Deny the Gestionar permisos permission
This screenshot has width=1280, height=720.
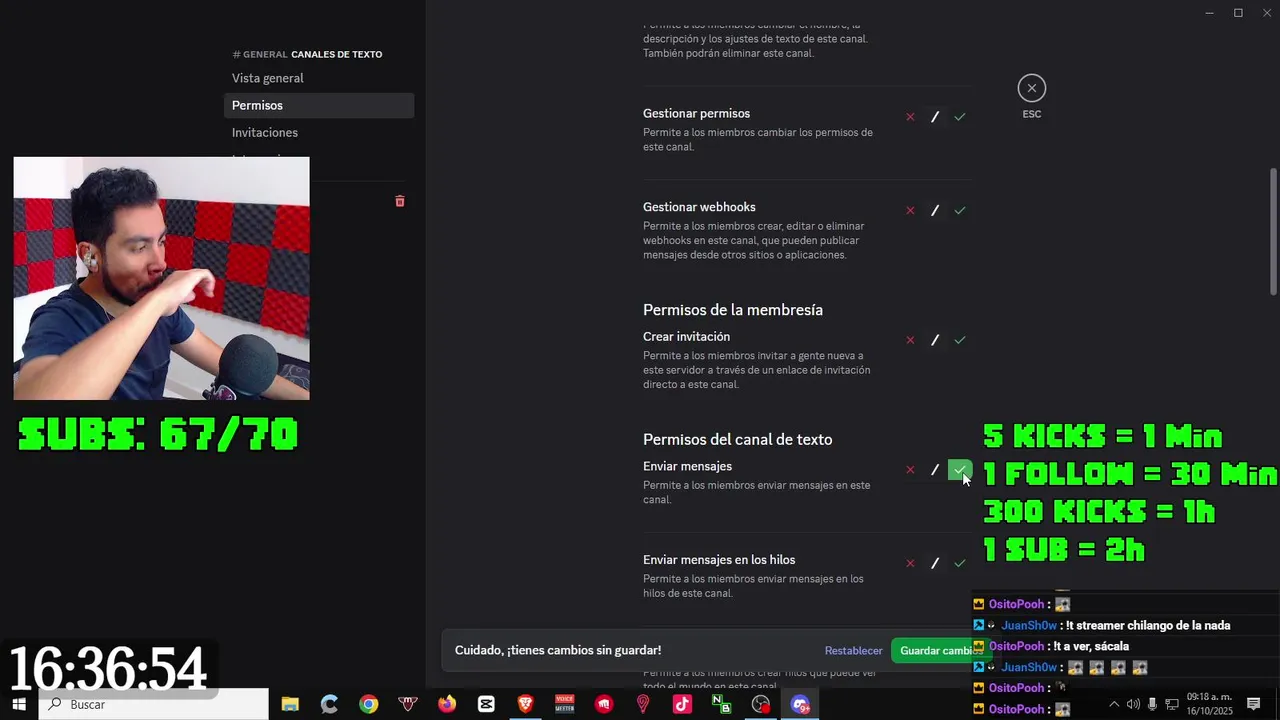[910, 117]
